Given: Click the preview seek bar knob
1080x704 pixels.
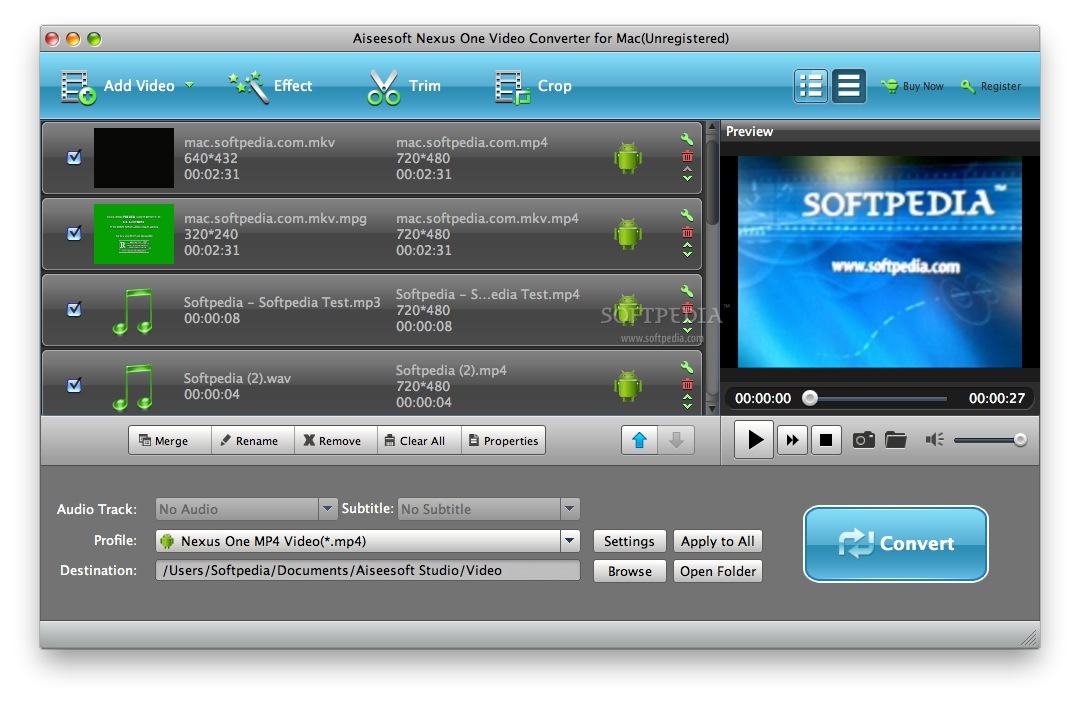Looking at the screenshot, I should pos(810,397).
